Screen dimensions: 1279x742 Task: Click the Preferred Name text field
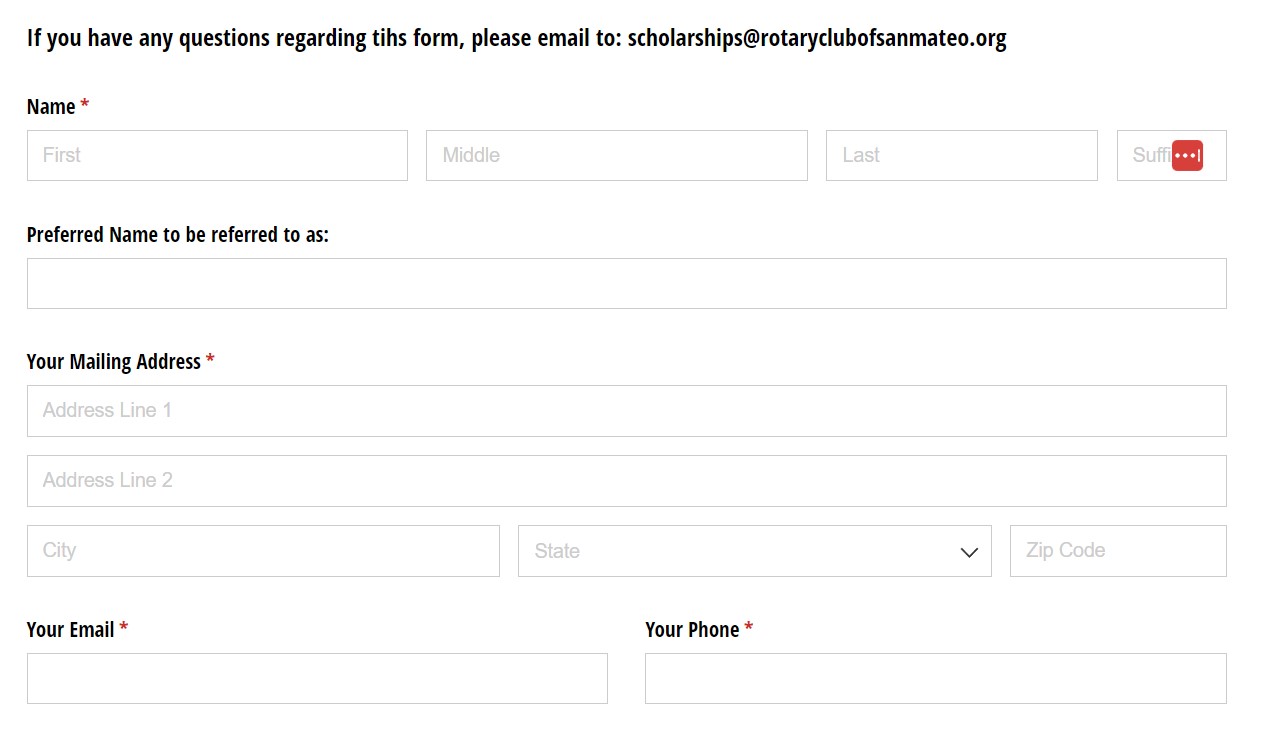coord(626,284)
